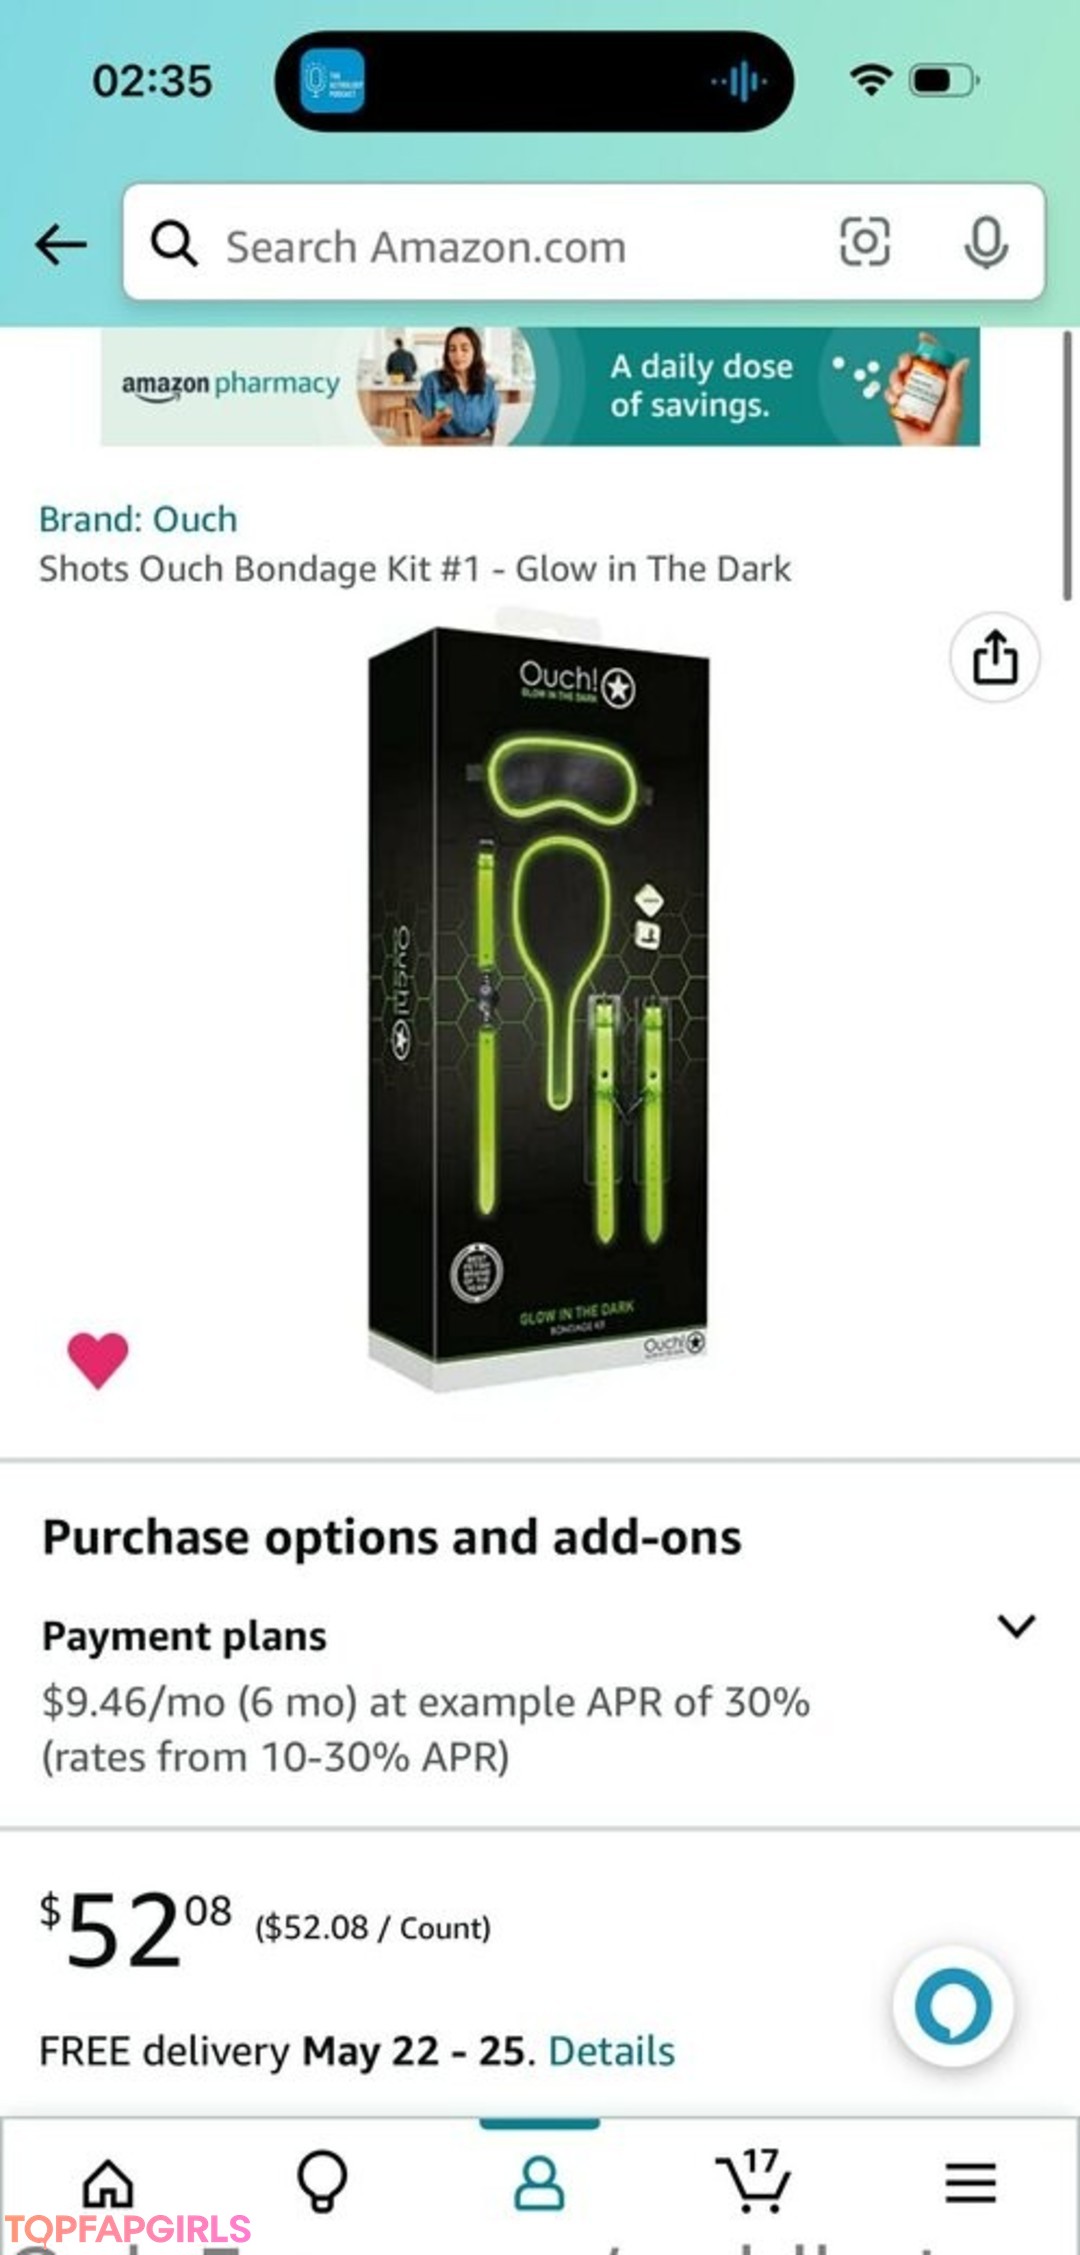Tap the podcast activity in Dynamic Island

point(534,81)
